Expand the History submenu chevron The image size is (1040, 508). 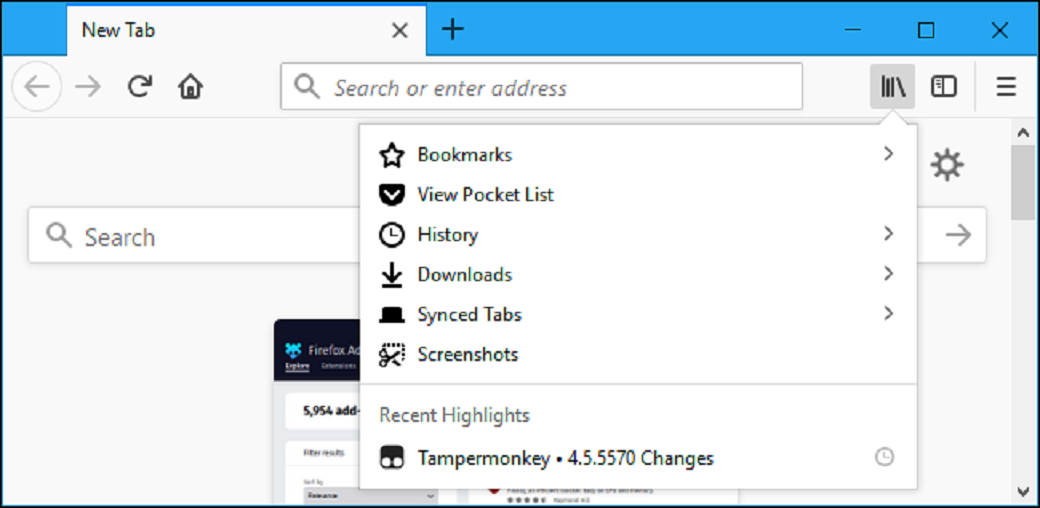click(889, 233)
